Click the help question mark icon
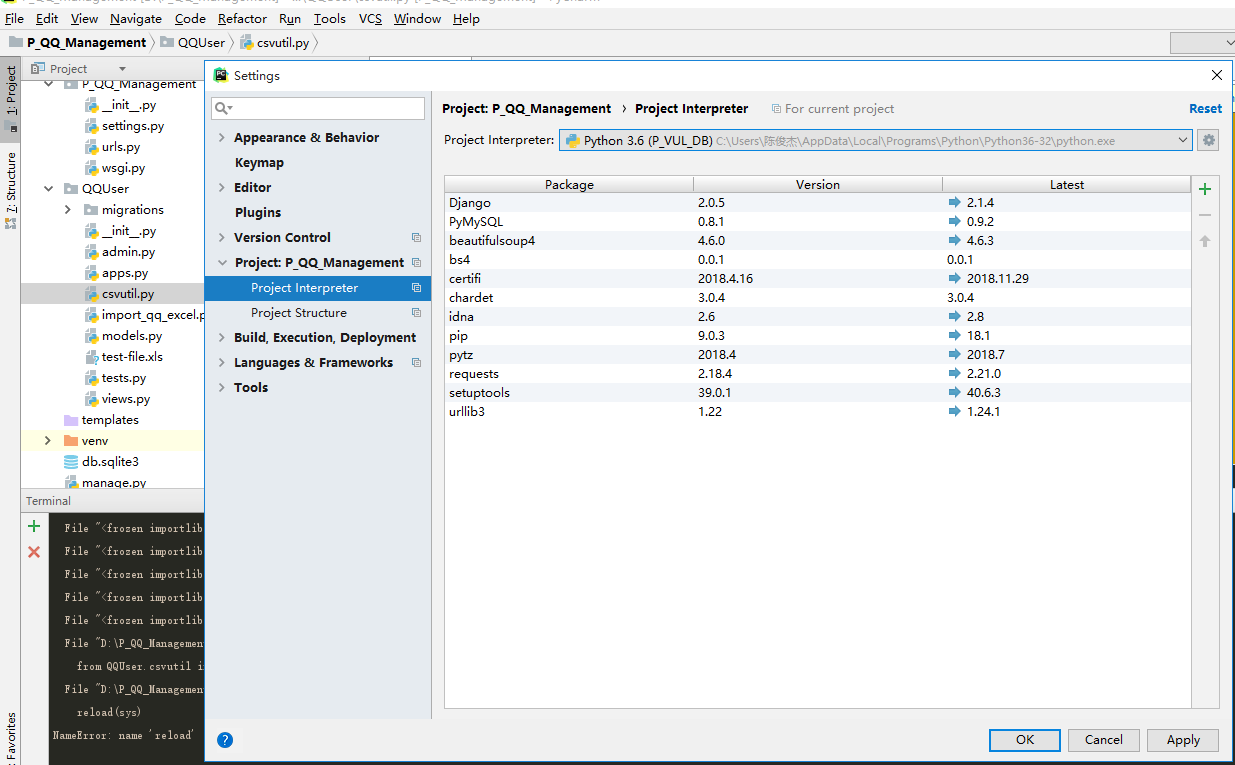1235x765 pixels. [225, 740]
